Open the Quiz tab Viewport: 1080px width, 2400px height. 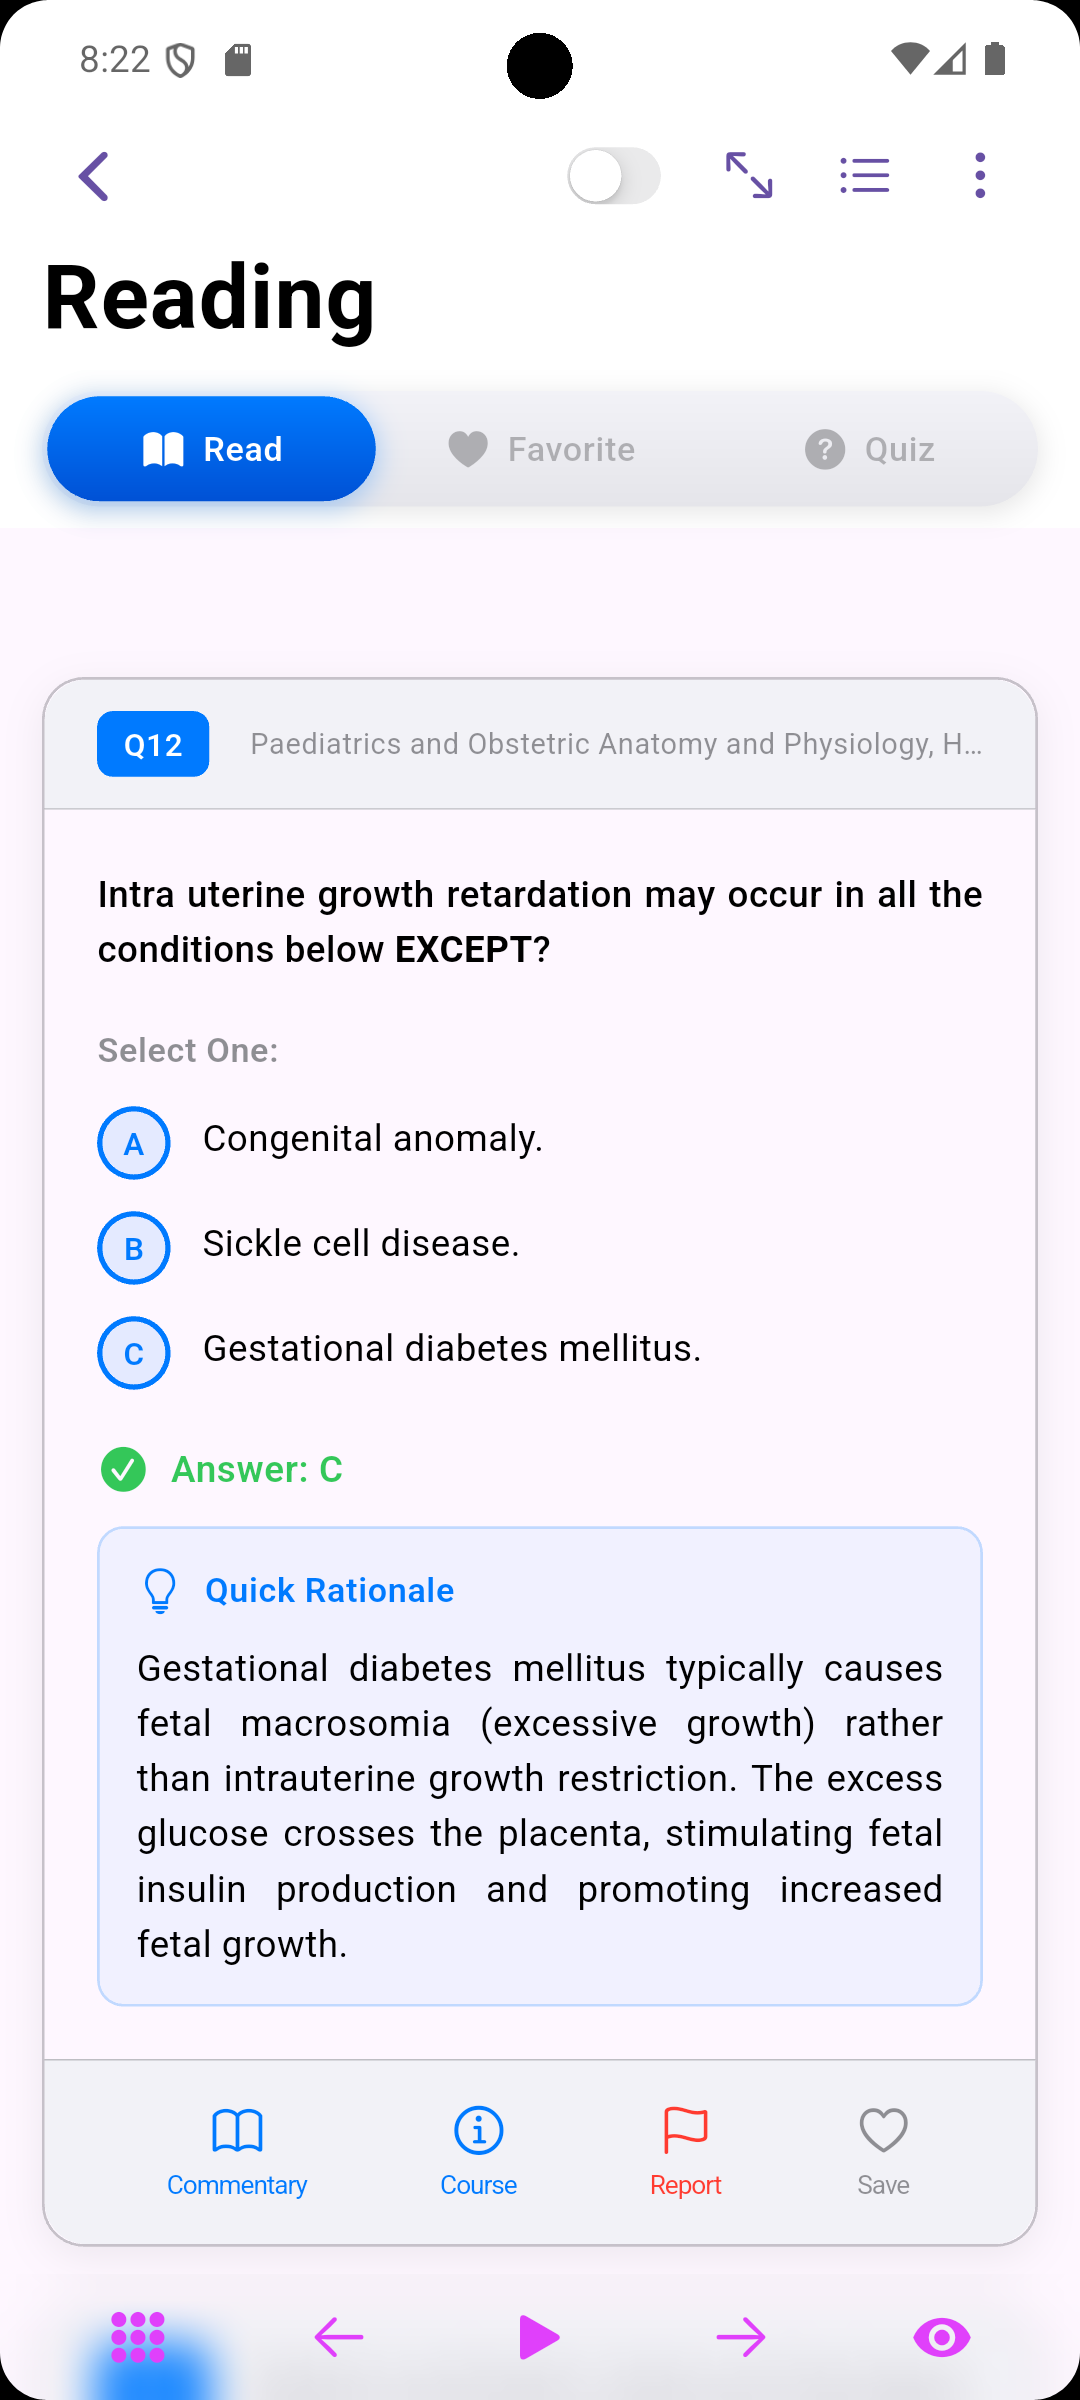[x=870, y=449]
